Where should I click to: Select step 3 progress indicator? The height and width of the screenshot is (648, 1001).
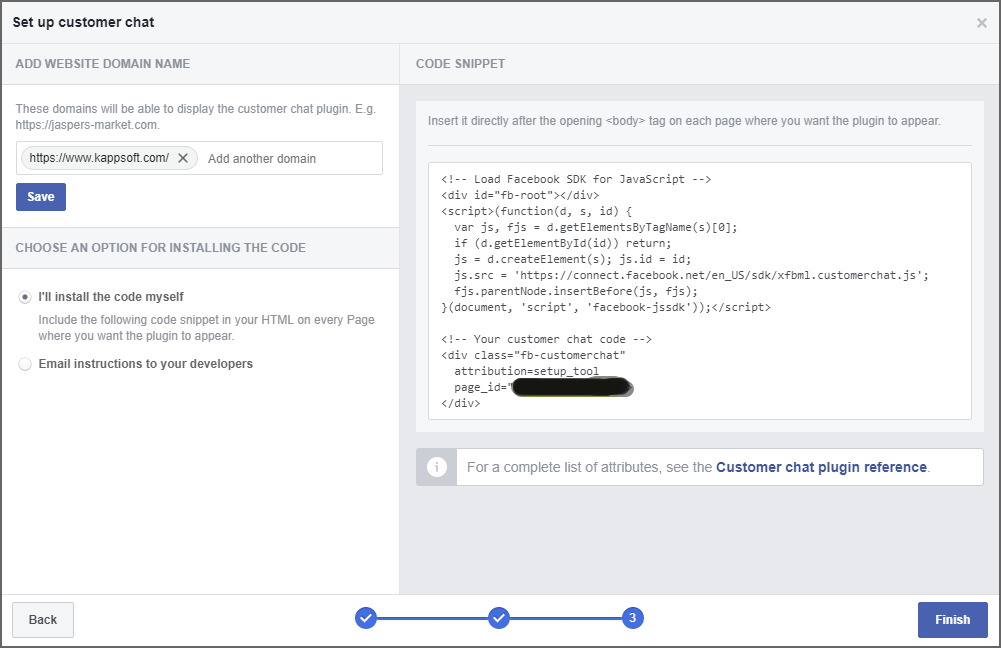[632, 618]
